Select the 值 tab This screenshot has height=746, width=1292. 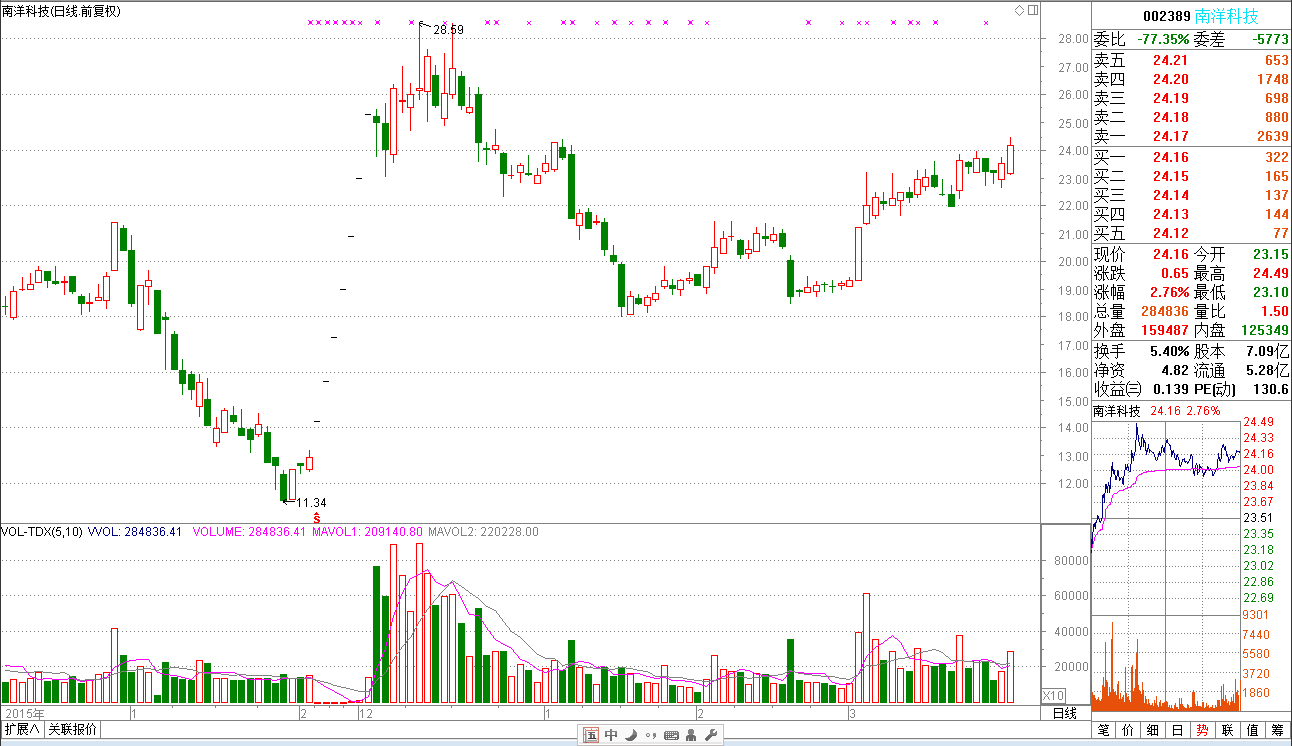coord(1254,730)
